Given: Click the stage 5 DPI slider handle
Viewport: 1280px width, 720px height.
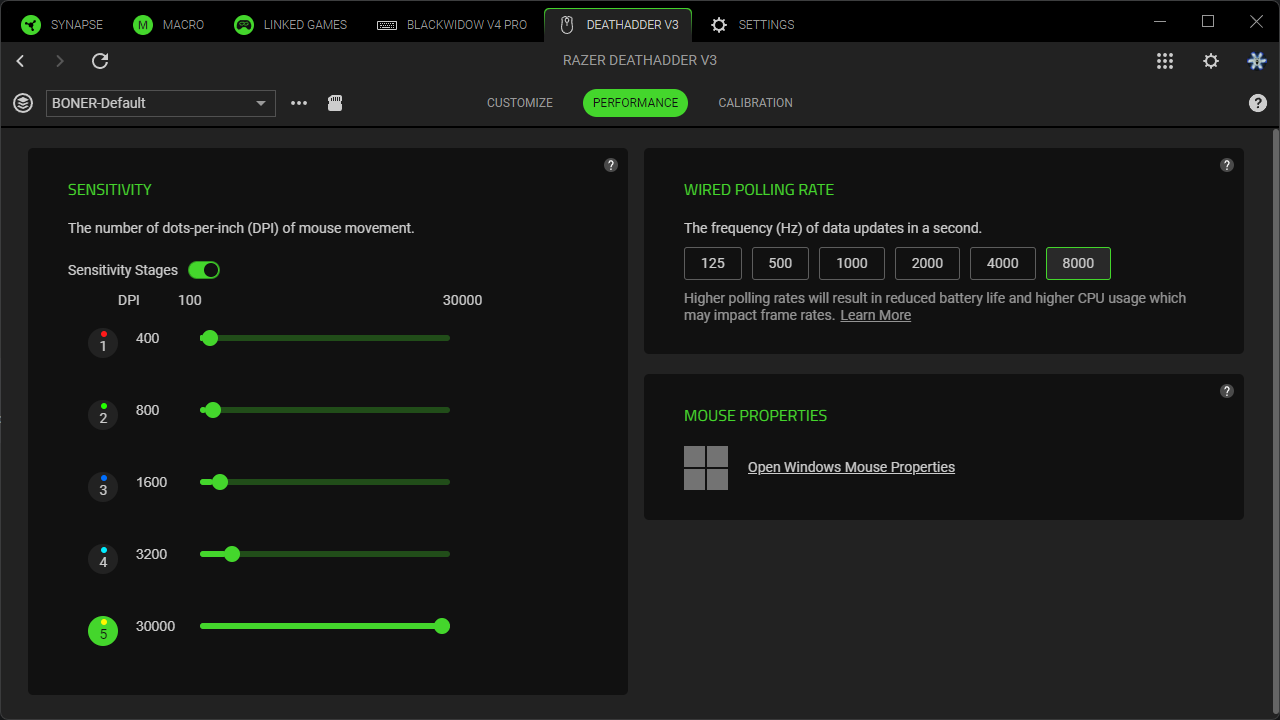Looking at the screenshot, I should point(442,626).
